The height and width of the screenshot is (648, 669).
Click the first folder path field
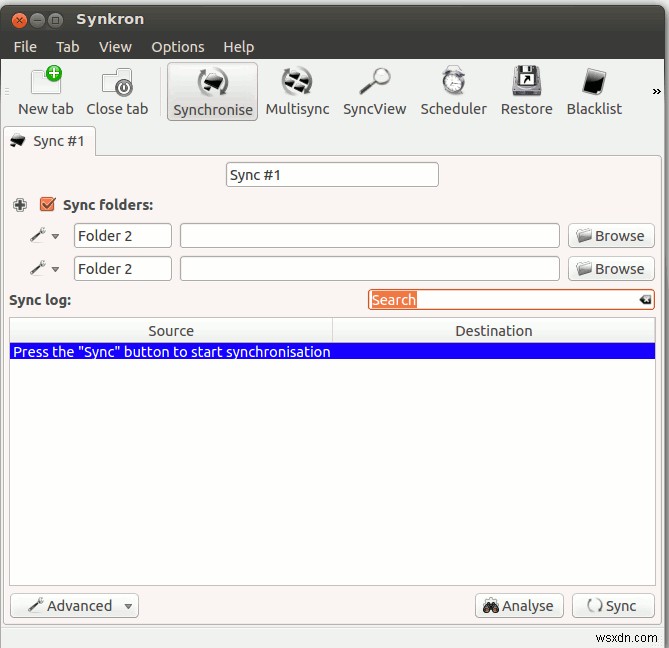(x=369, y=235)
